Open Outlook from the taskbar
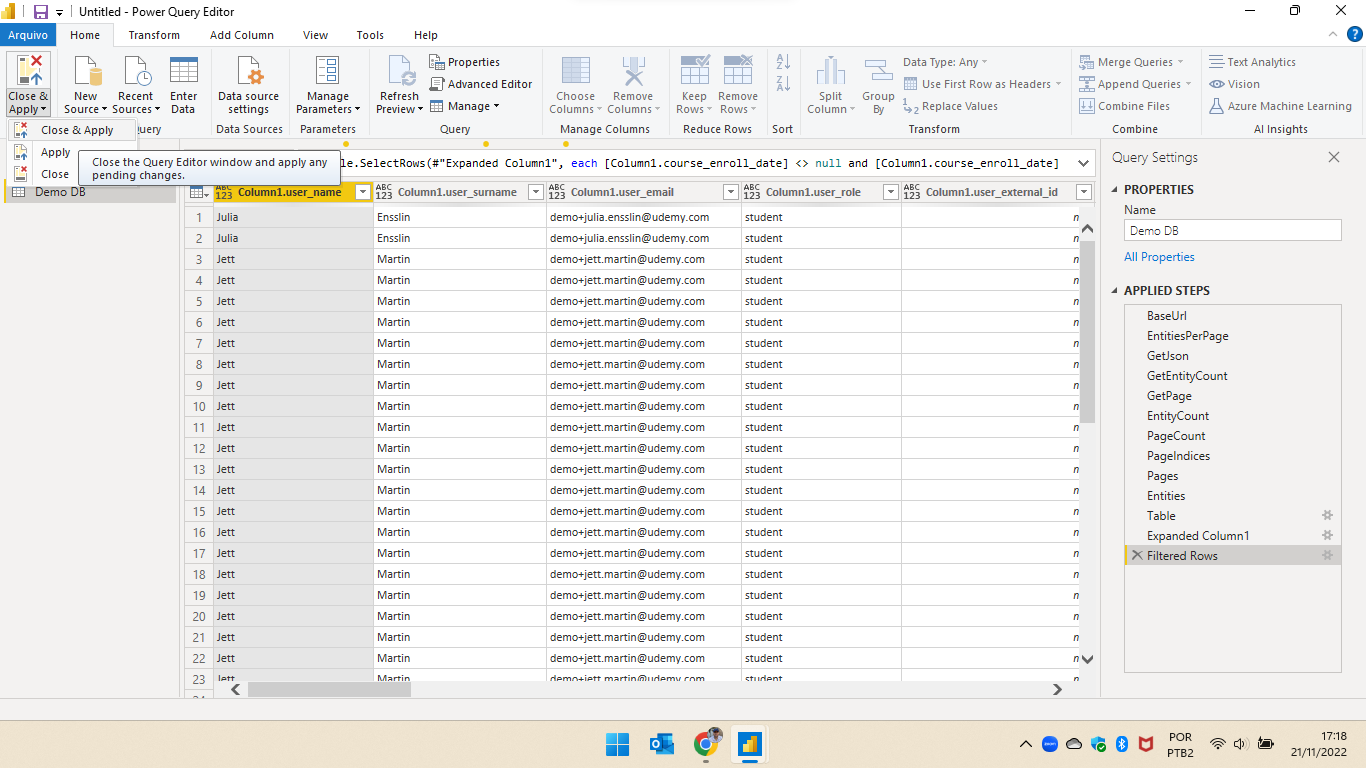Screen dimensions: 1366x768 [662, 744]
